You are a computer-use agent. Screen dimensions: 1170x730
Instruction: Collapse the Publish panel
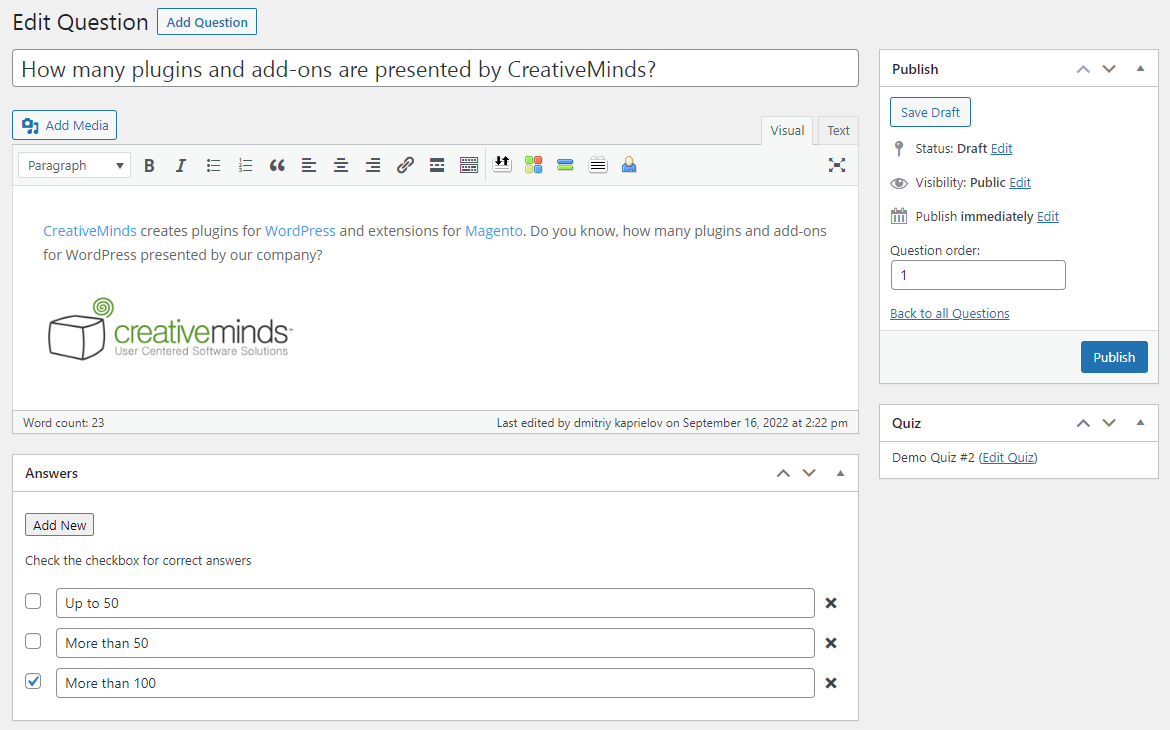click(1140, 69)
